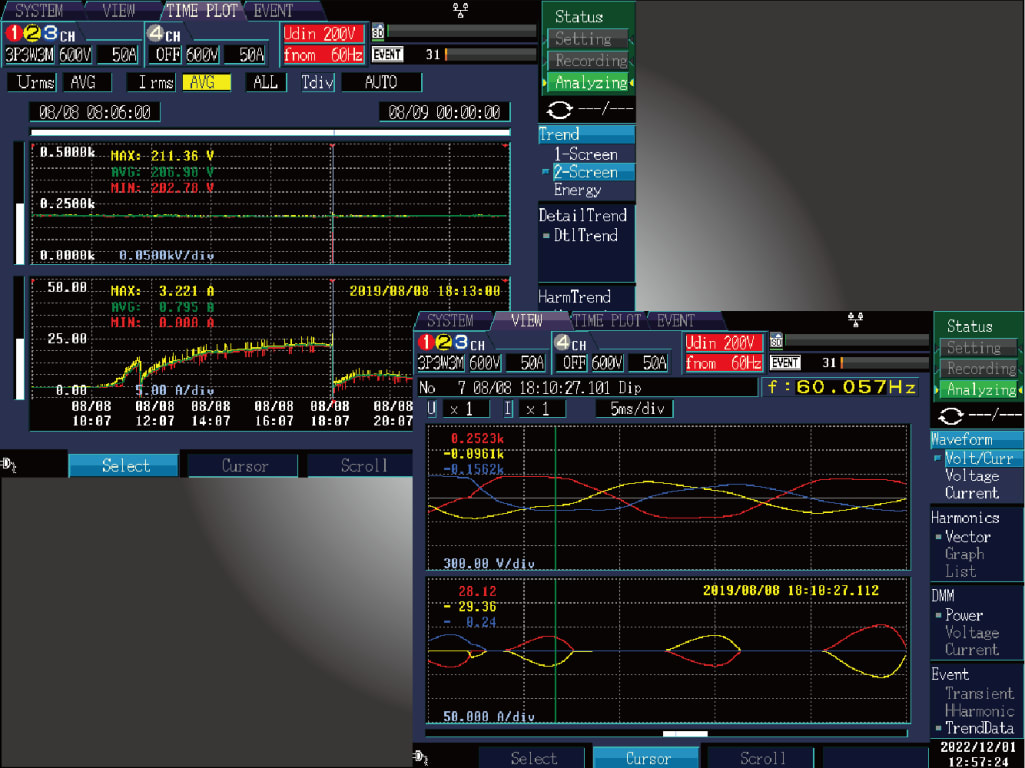Click the Recording status in the front window
This screenshot has width=1025, height=768.
[981, 369]
